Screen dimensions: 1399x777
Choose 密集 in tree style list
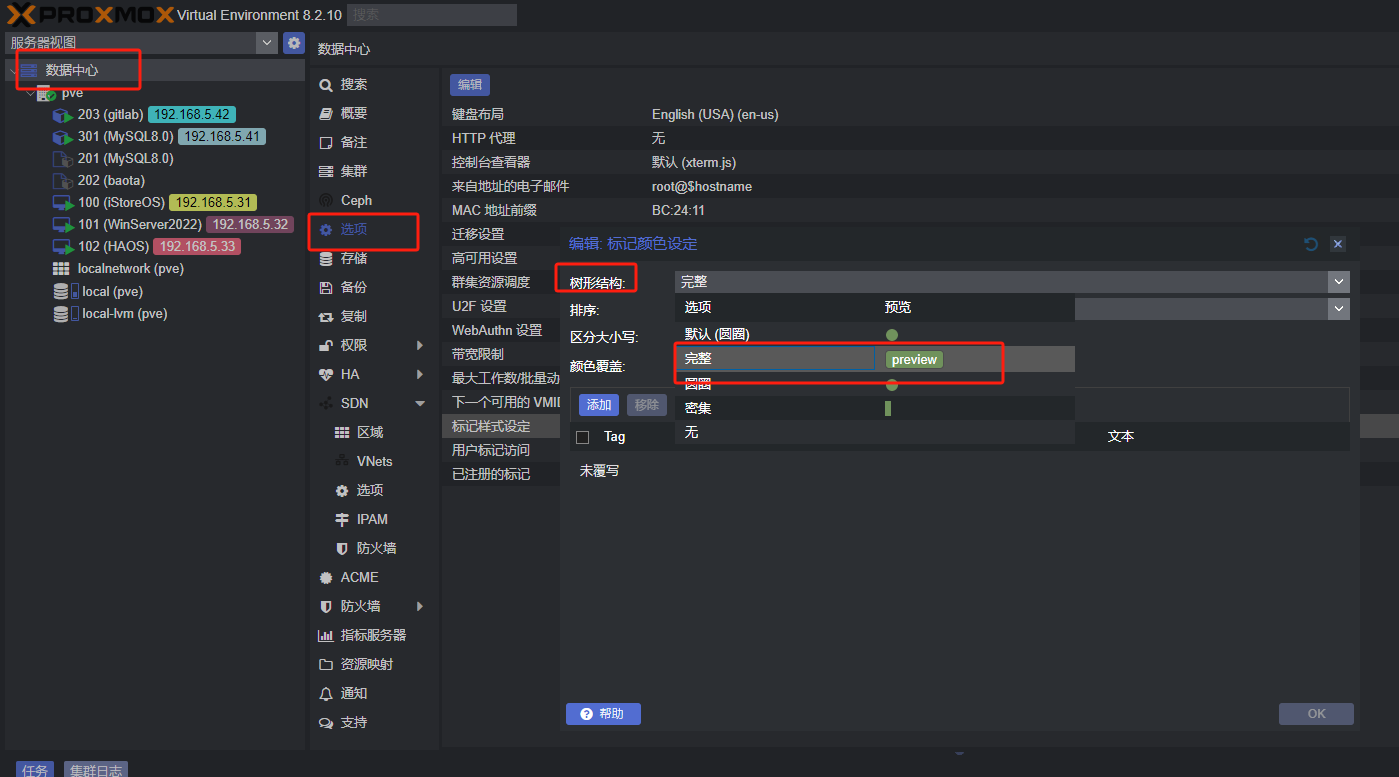pos(698,408)
